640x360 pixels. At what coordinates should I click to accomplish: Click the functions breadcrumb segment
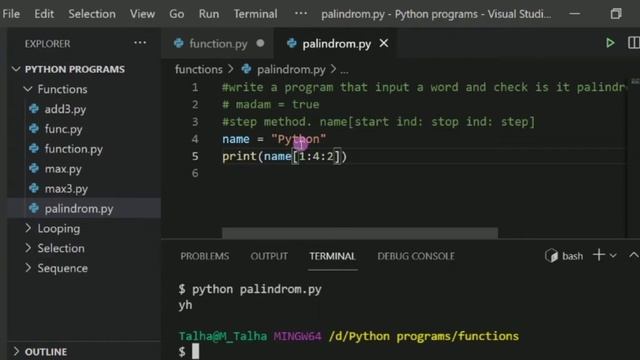(x=199, y=69)
